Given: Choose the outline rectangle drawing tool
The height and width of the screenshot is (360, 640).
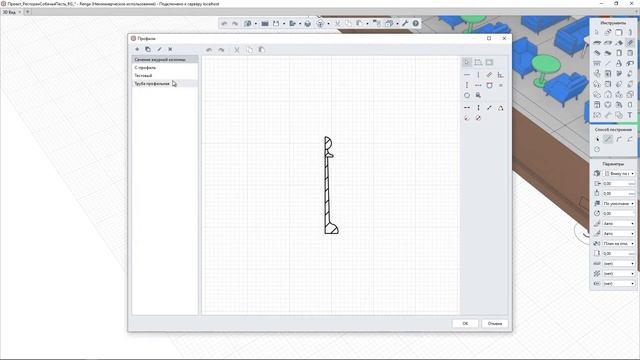Looking at the screenshot, I should click(x=478, y=62).
